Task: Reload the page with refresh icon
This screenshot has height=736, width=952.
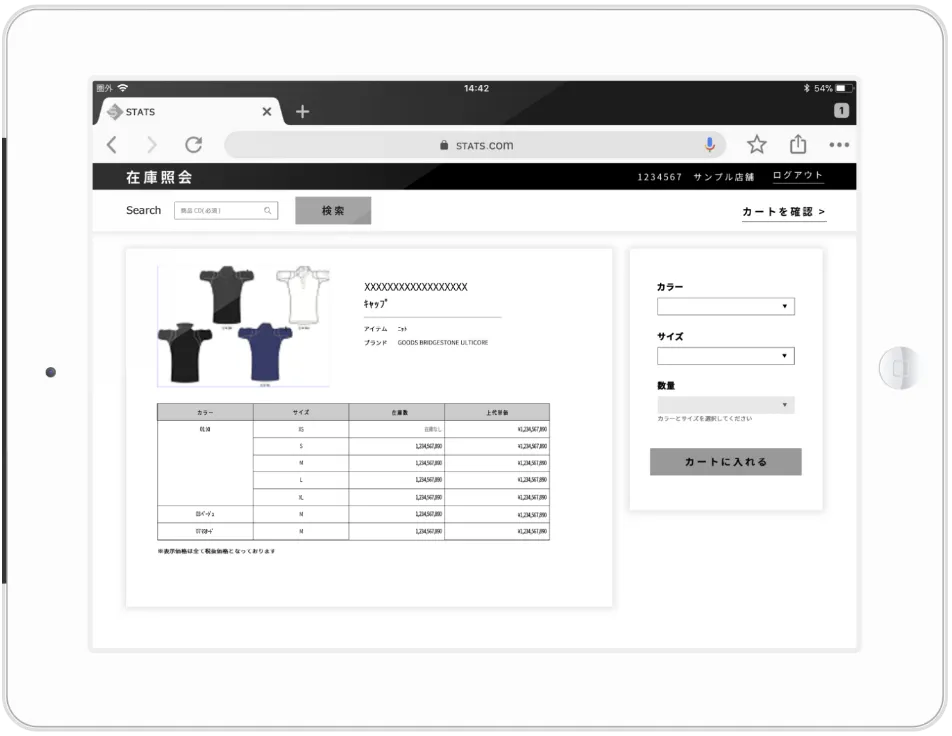Action: tap(194, 145)
